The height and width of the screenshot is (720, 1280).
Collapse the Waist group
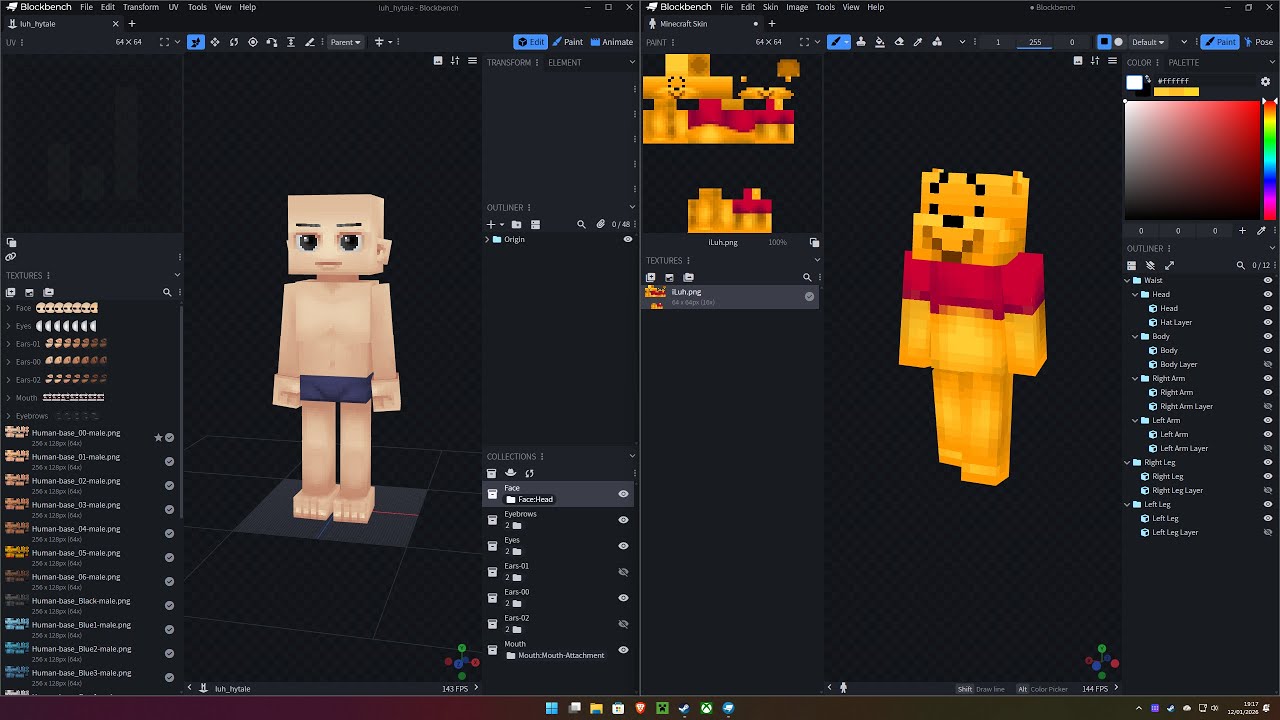1127,280
